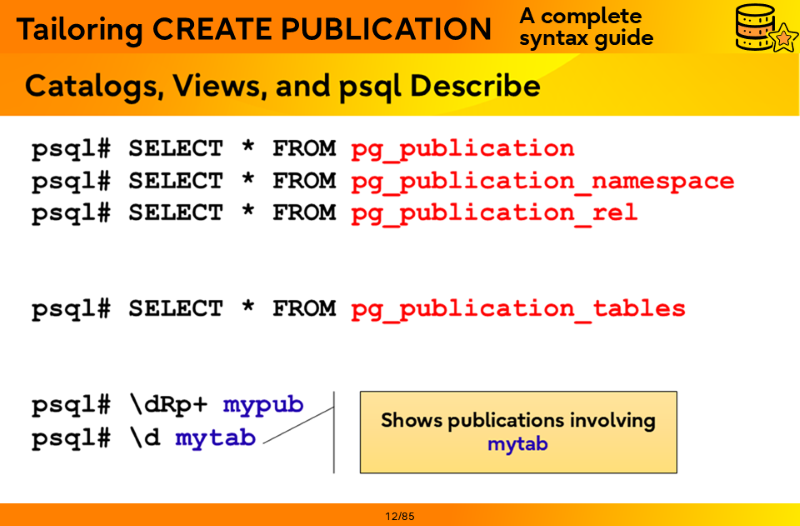
Task: Click the 12/85 slide number
Action: tap(399, 516)
